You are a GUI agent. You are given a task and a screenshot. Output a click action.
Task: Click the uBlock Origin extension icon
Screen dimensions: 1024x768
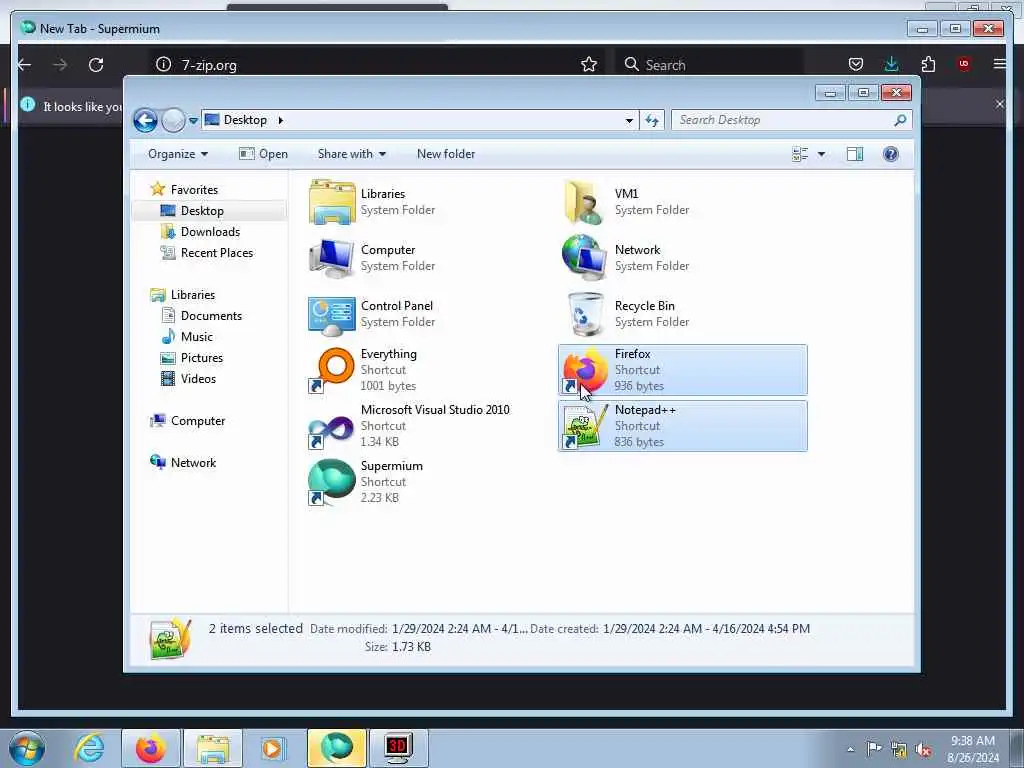pyautogui.click(x=964, y=64)
